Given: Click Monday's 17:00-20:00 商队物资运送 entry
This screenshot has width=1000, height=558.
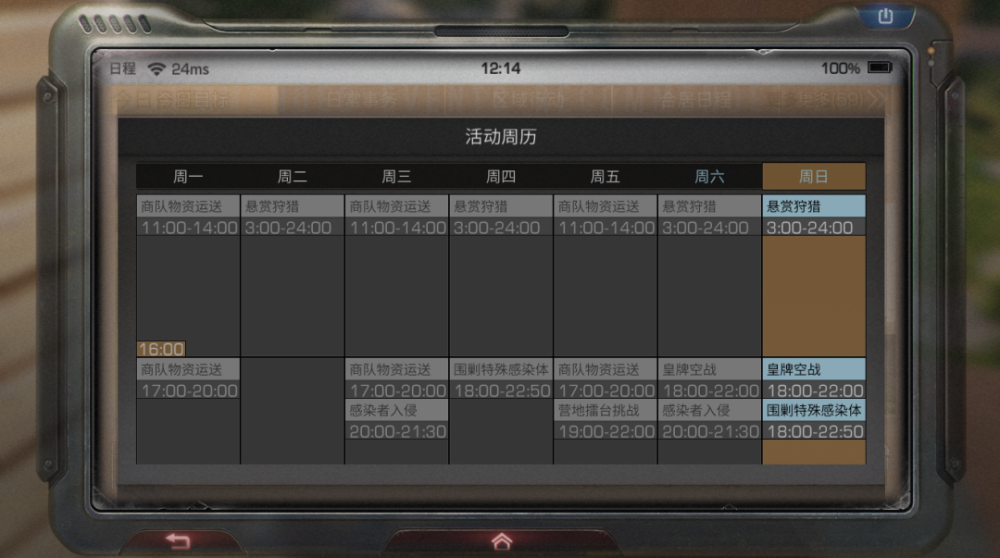Looking at the screenshot, I should click(188, 379).
